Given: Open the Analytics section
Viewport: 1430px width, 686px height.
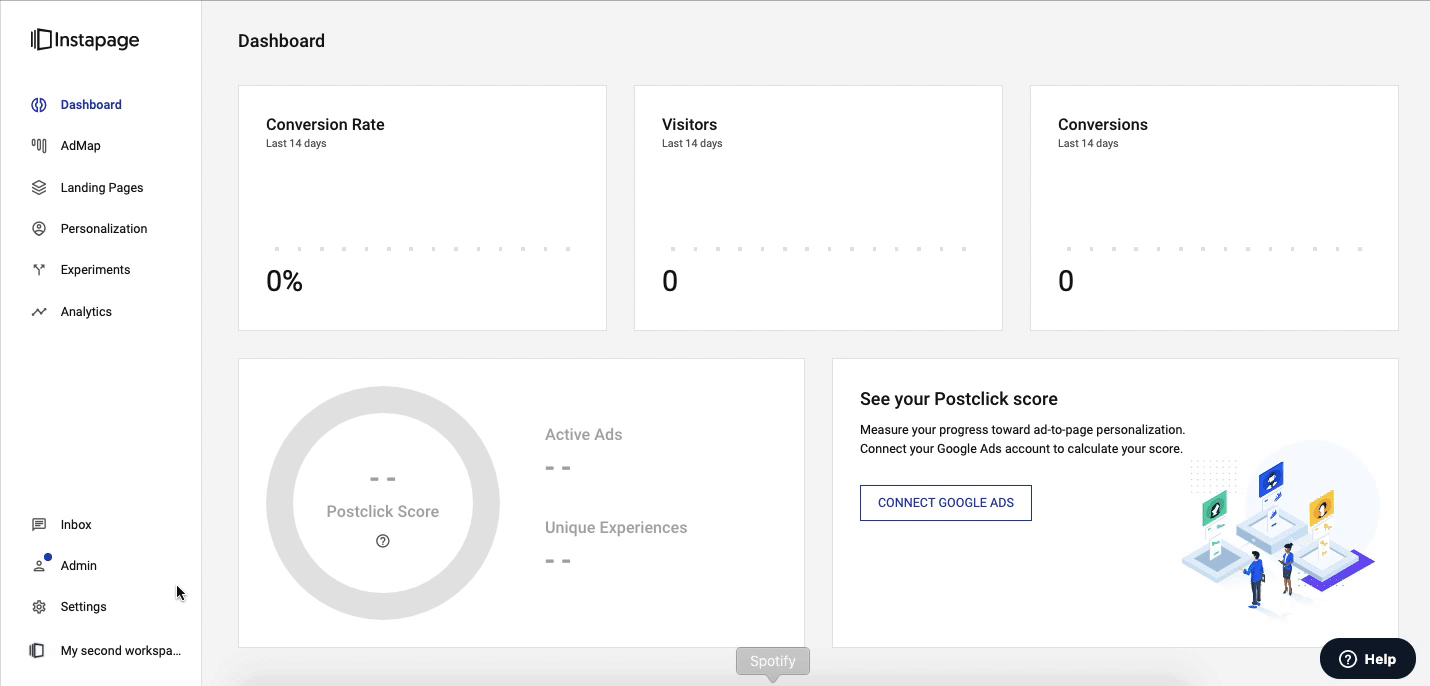Looking at the screenshot, I should tap(86, 311).
